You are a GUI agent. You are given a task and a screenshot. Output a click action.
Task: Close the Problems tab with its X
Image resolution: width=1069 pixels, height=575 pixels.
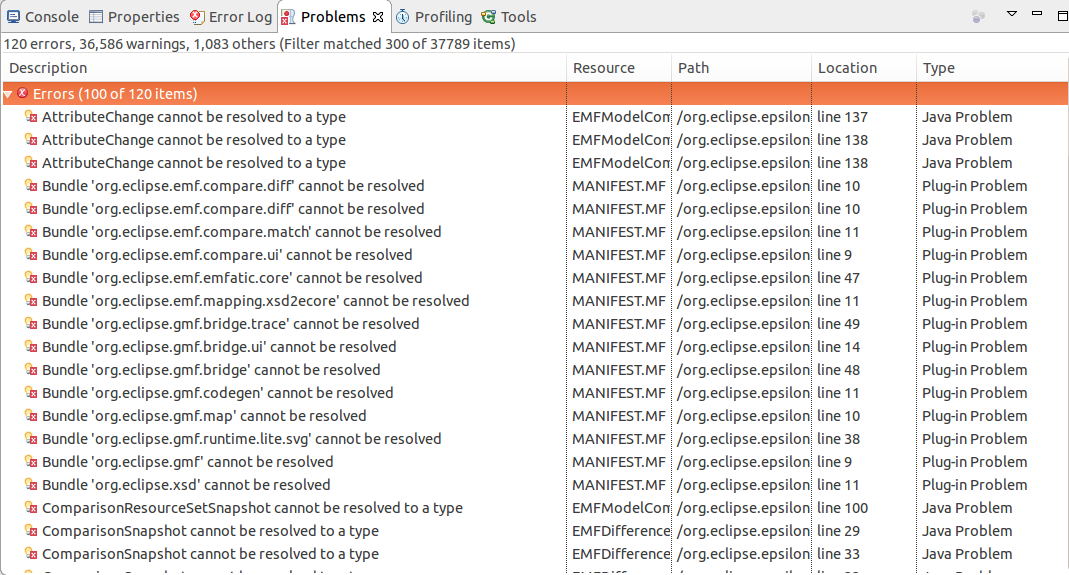point(378,17)
